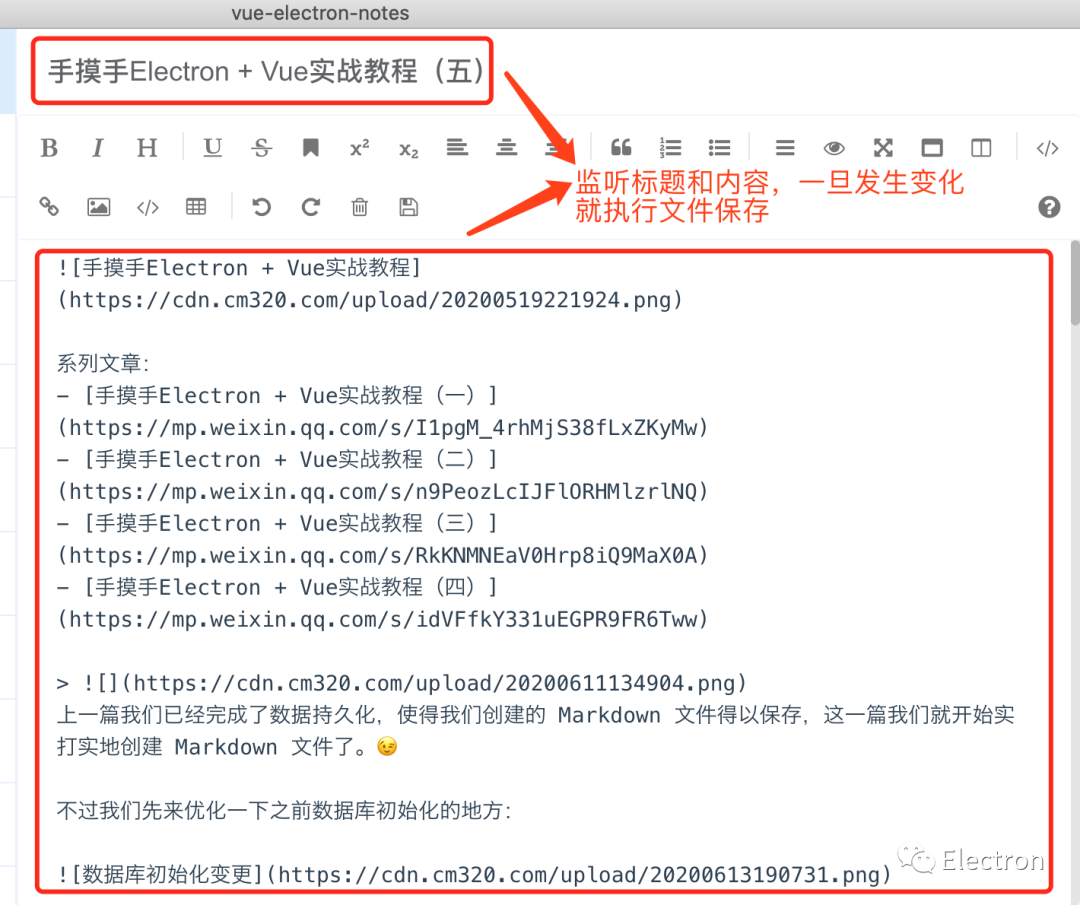1080x905 pixels.
Task: Insert an ordered numbered list
Action: [670, 147]
